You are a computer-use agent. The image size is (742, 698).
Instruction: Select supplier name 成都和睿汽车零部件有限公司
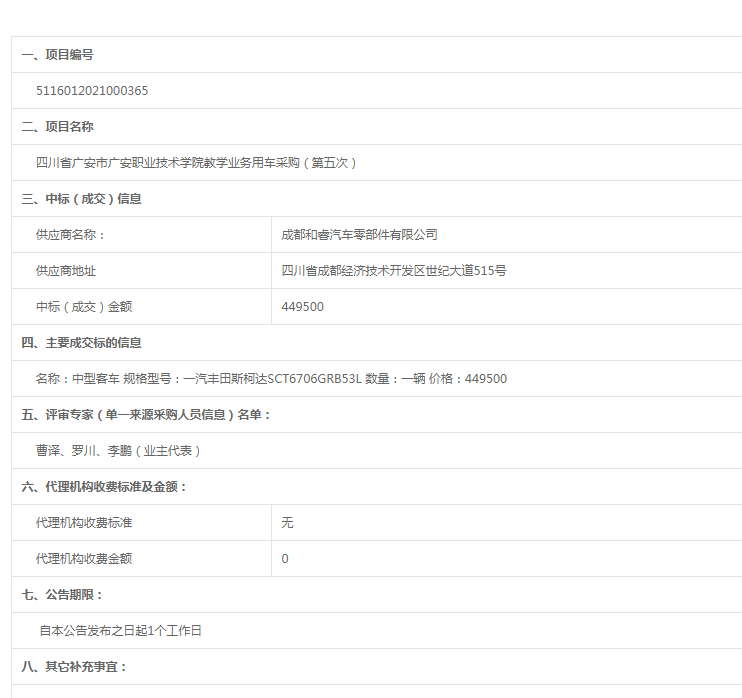tap(360, 235)
